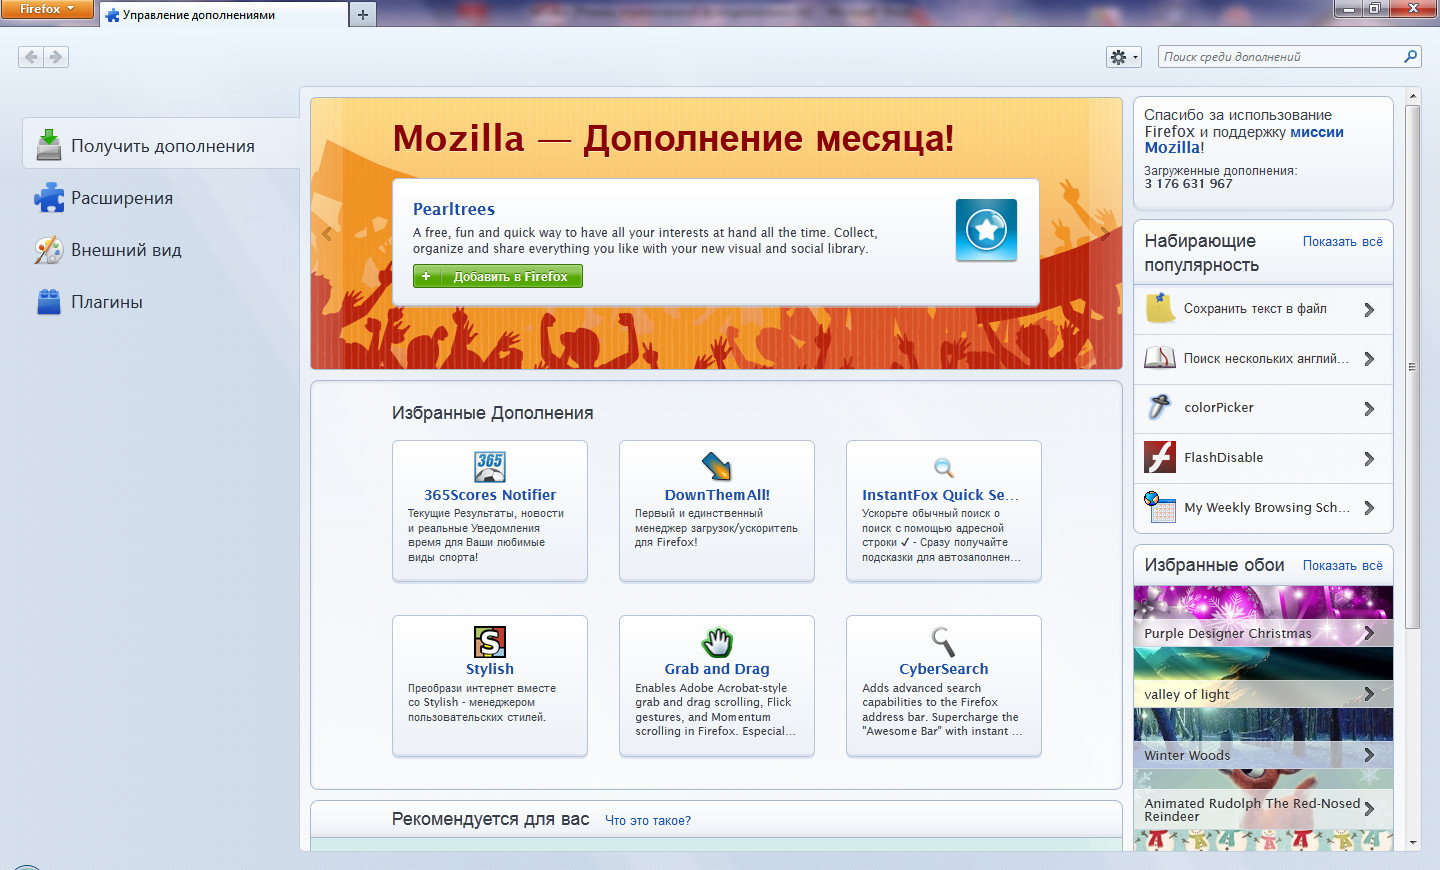Open the orange Firefox menu button
Viewport: 1440px width, 870px height.
point(46,9)
